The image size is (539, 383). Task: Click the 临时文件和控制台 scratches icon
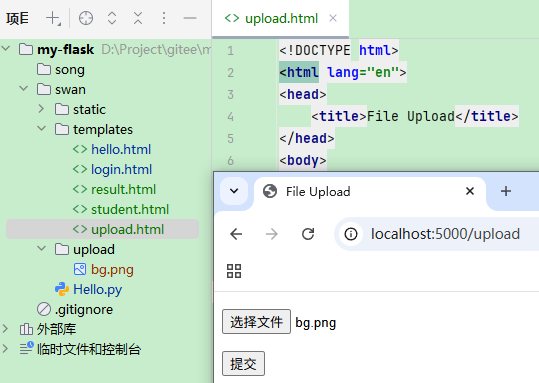point(26,348)
